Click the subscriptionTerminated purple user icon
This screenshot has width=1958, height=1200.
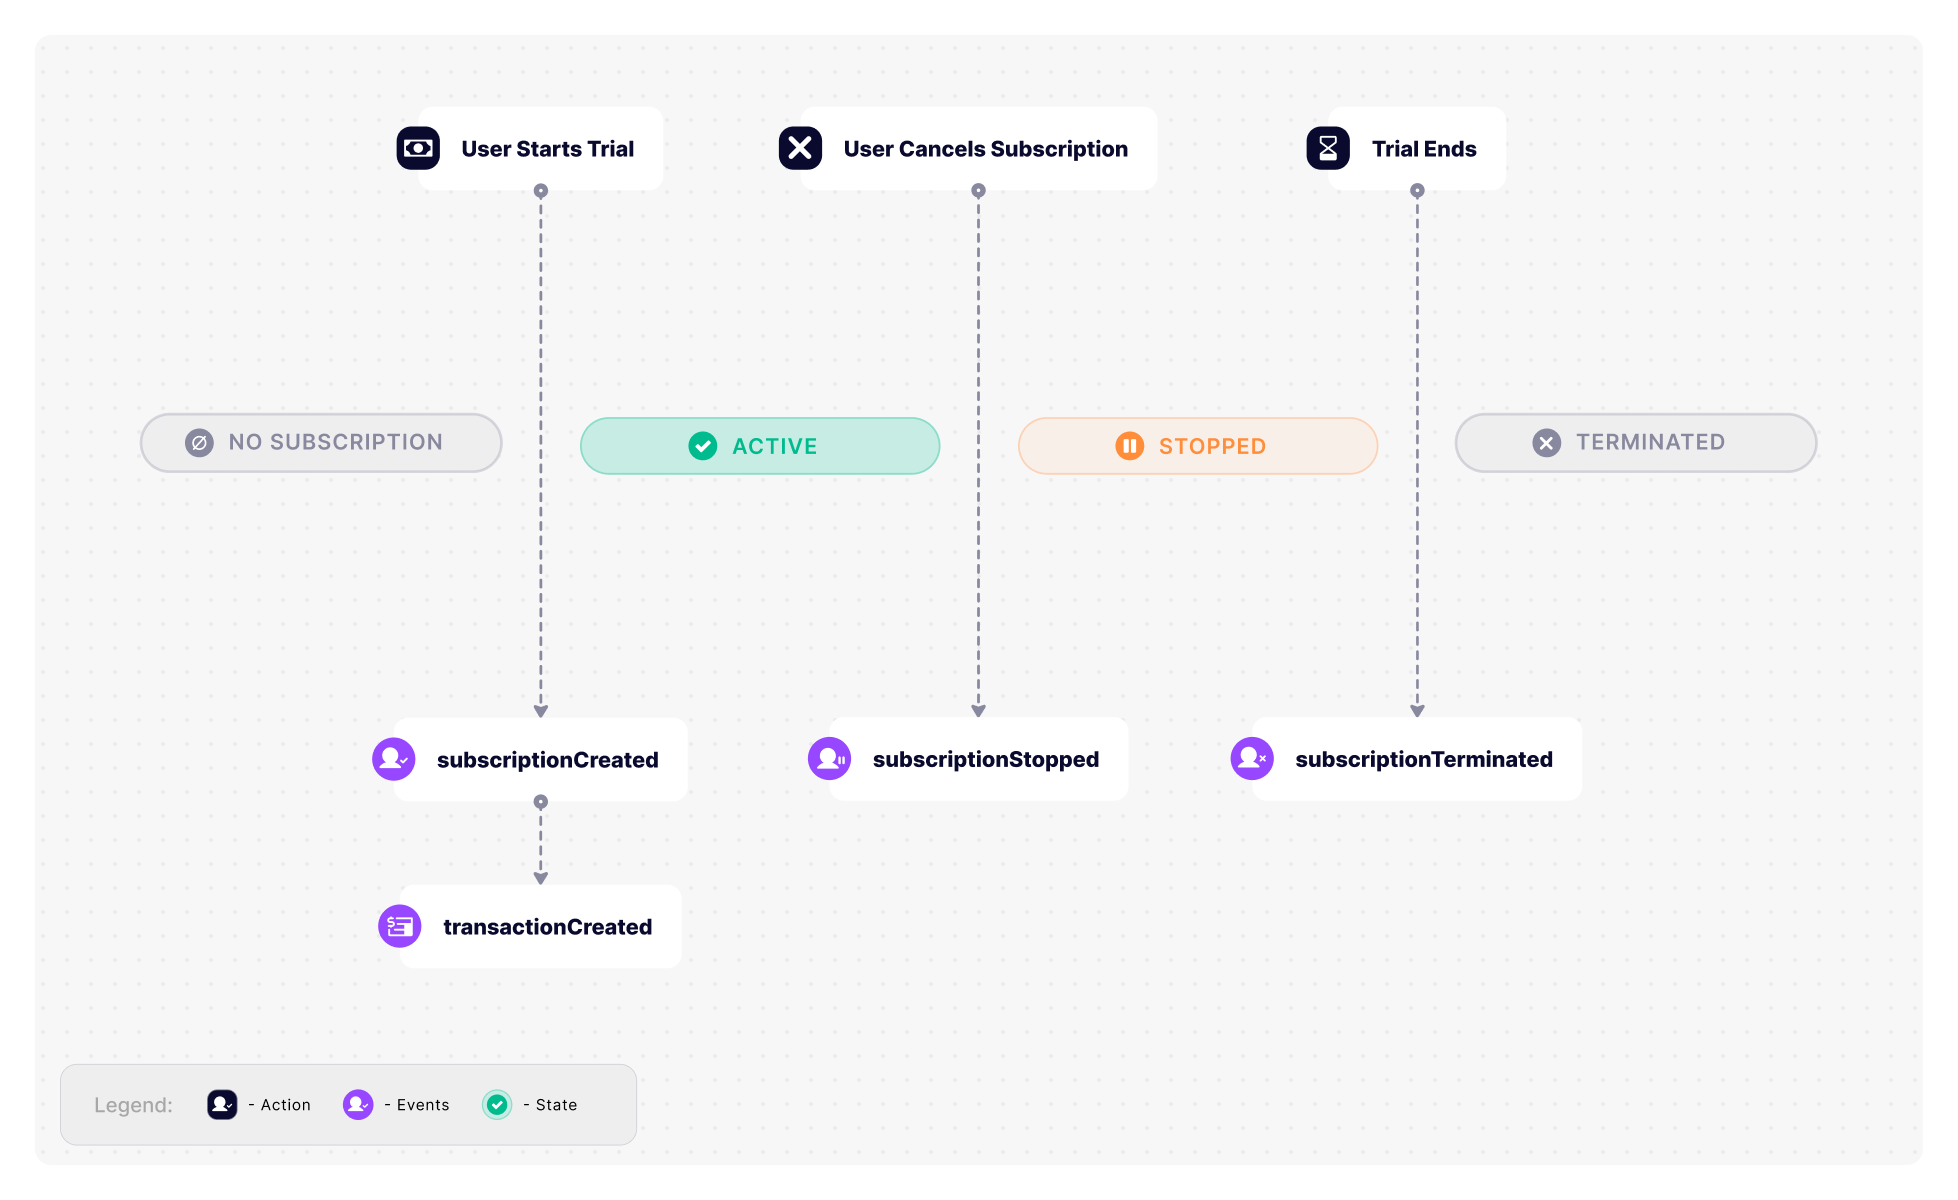pyautogui.click(x=1252, y=759)
